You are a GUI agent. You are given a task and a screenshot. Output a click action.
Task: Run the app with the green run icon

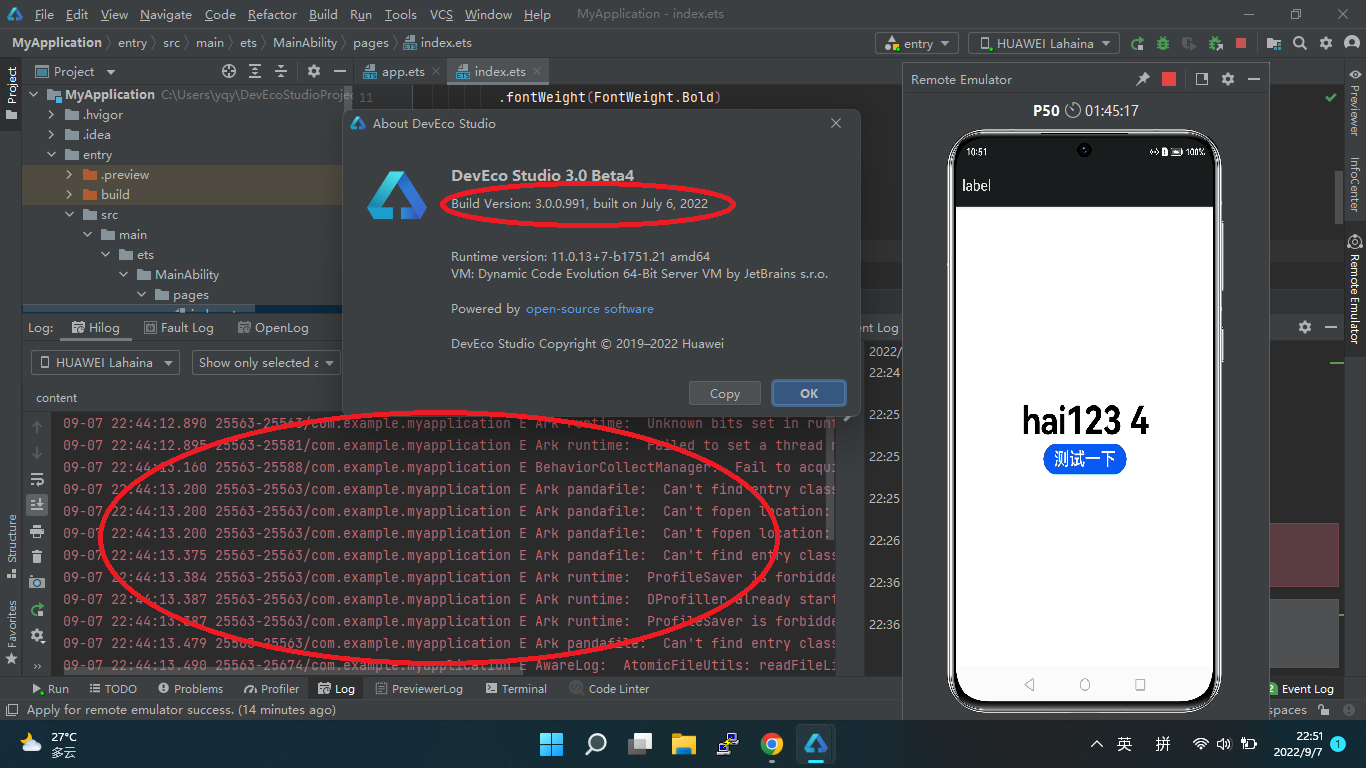1137,43
